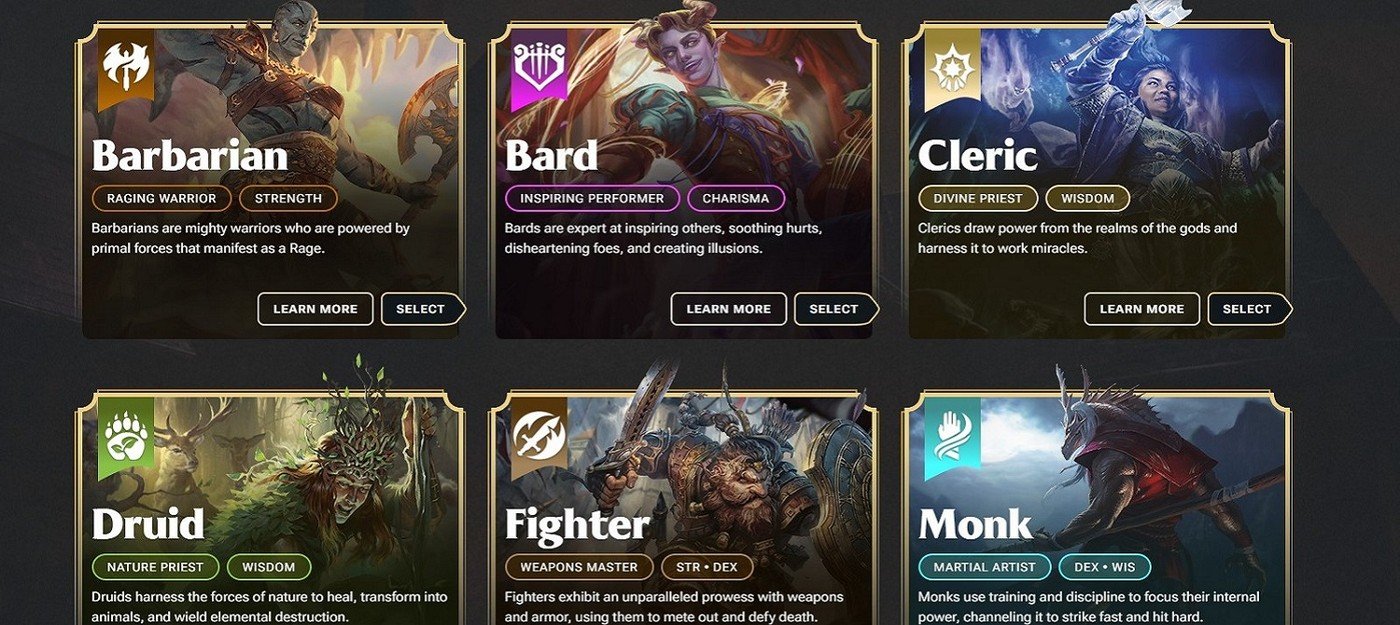The width and height of the screenshot is (1400, 625).
Task: Open Learn More for Cleric
Action: [1142, 309]
